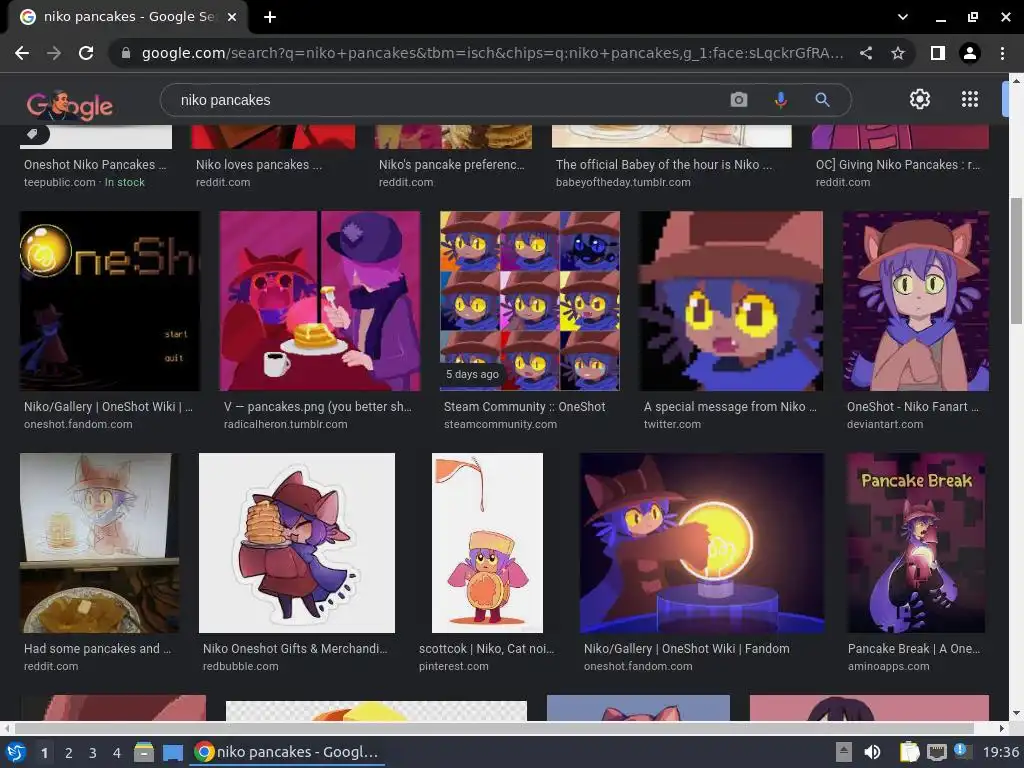1024x768 pixels.
Task: Open the system start menu icon
Action: click(x=15, y=752)
